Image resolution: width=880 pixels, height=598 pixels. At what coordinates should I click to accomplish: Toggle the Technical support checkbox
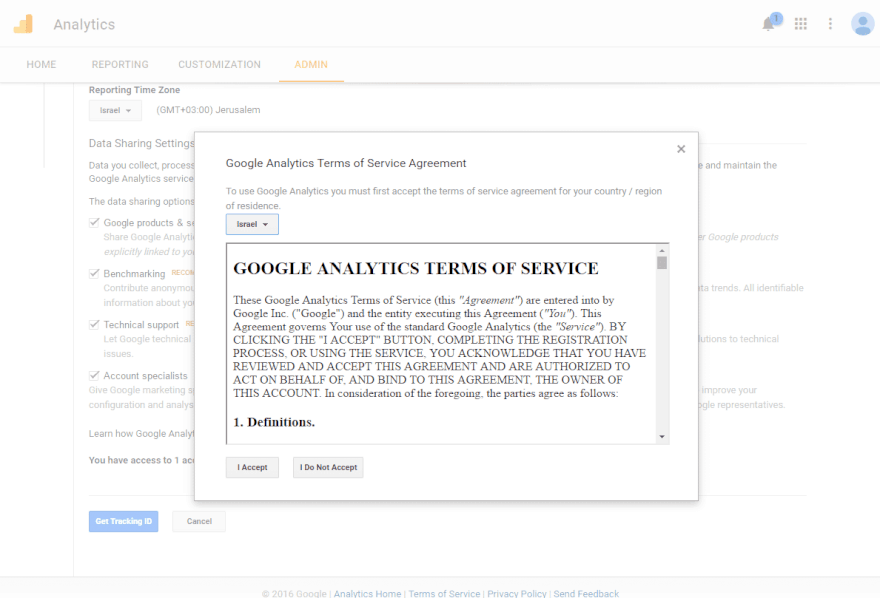coord(94,325)
